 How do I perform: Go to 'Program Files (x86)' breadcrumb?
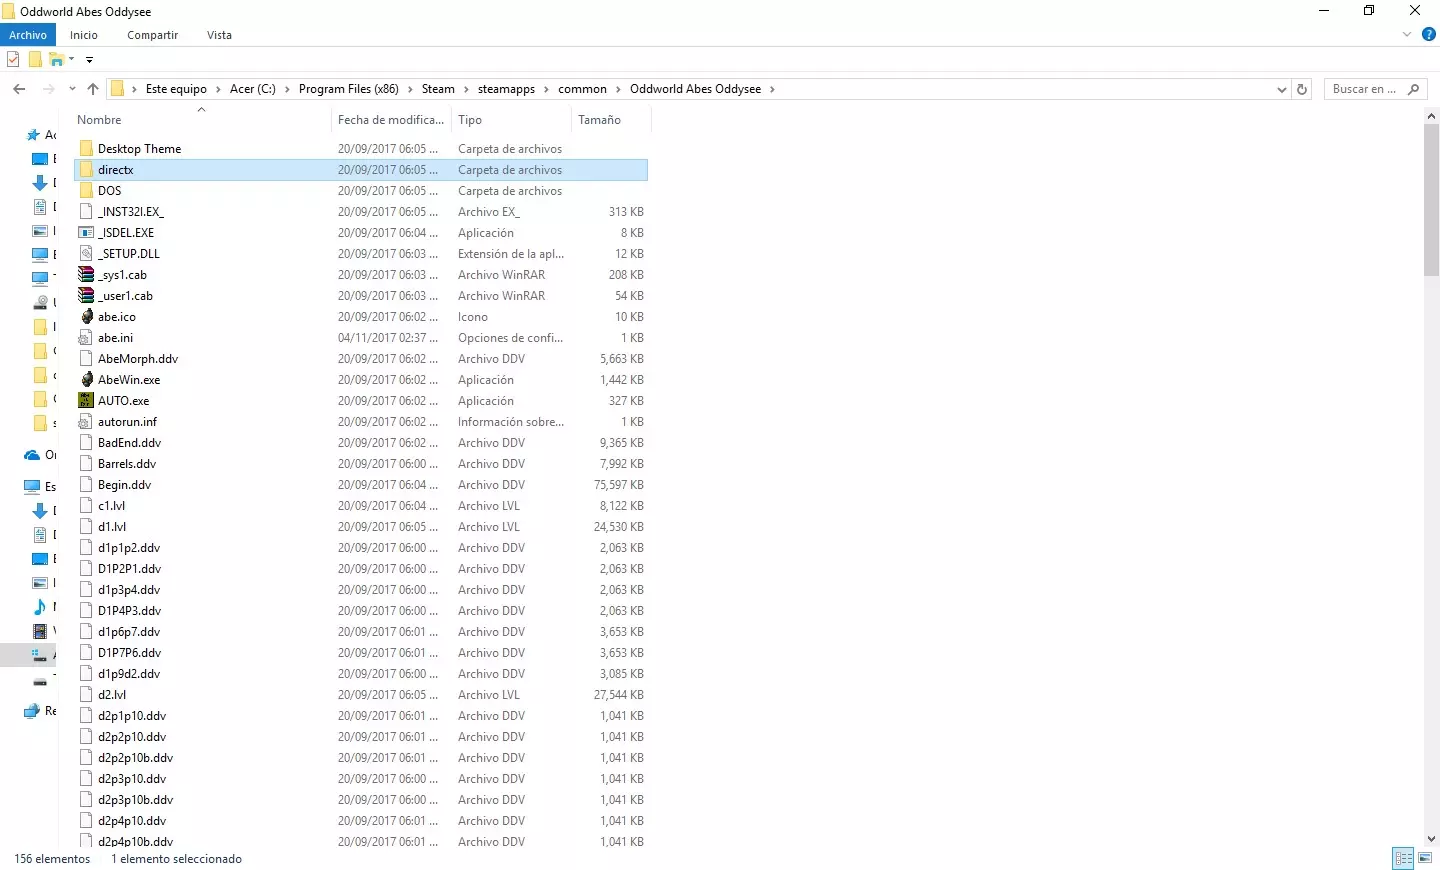pyautogui.click(x=349, y=89)
